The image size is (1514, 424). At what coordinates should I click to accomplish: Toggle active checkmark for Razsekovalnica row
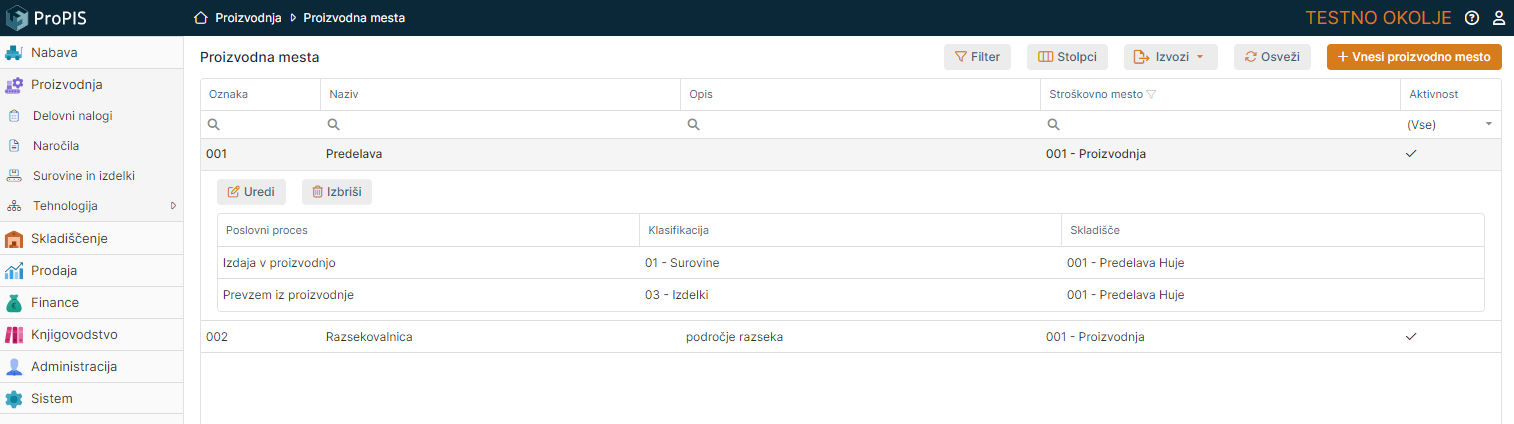1411,337
